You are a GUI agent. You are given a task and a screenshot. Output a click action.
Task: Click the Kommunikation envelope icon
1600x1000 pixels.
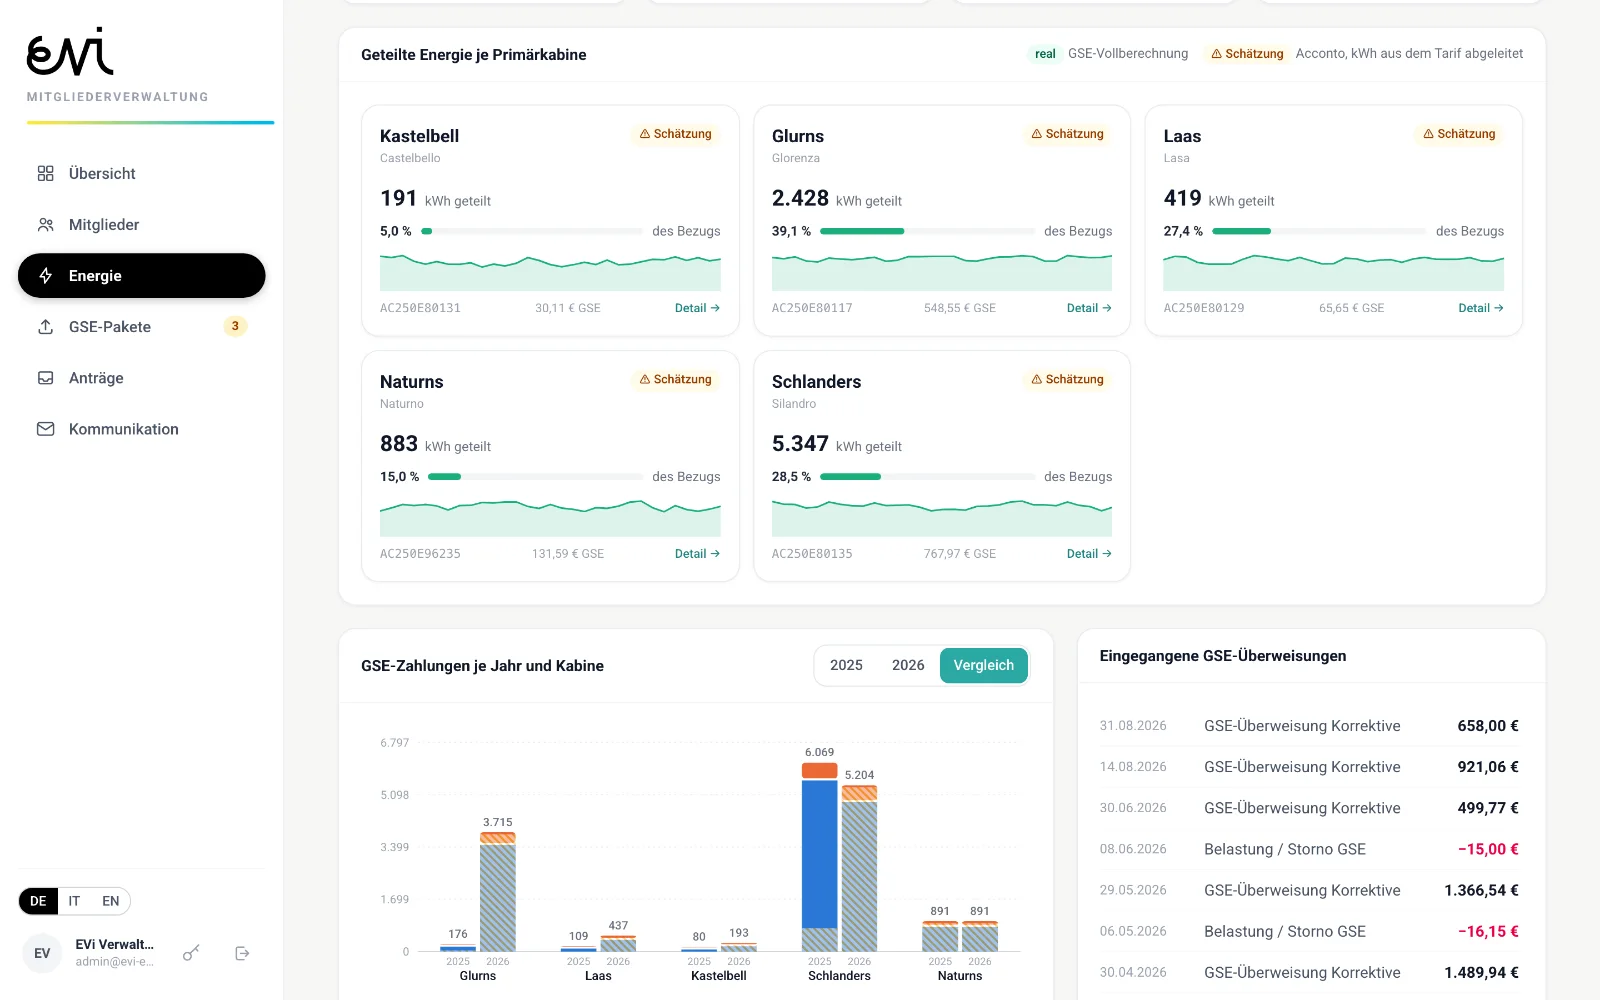point(45,428)
